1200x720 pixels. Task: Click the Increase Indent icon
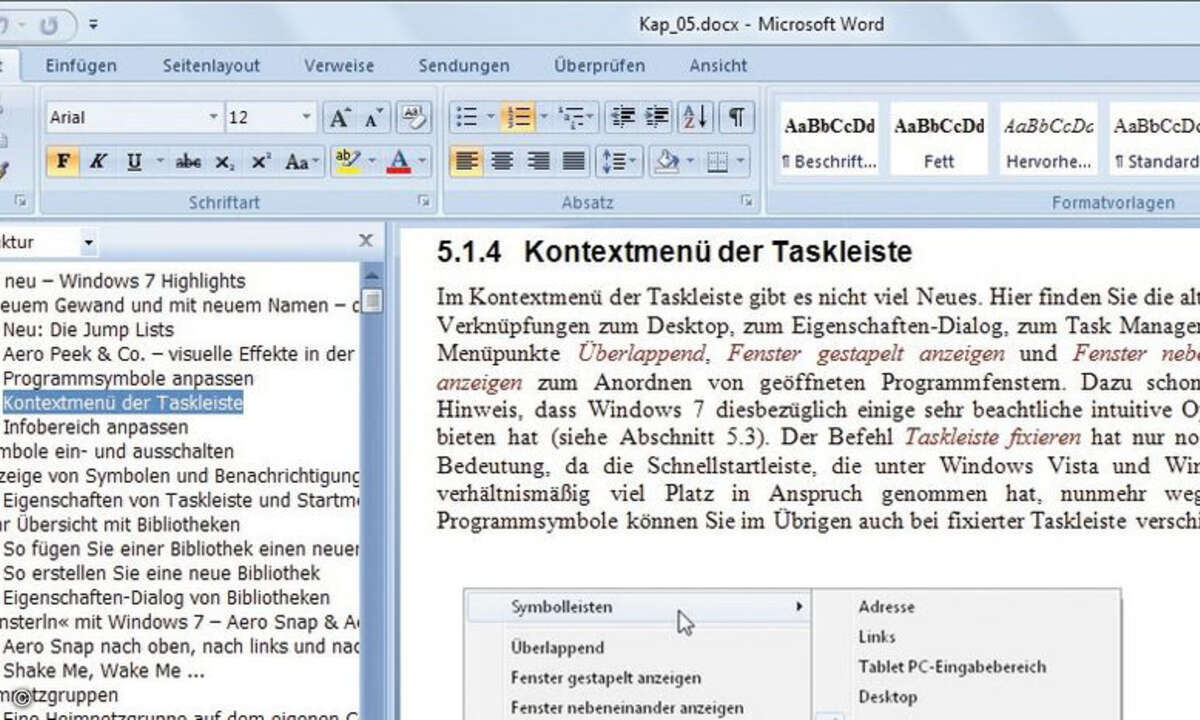657,117
